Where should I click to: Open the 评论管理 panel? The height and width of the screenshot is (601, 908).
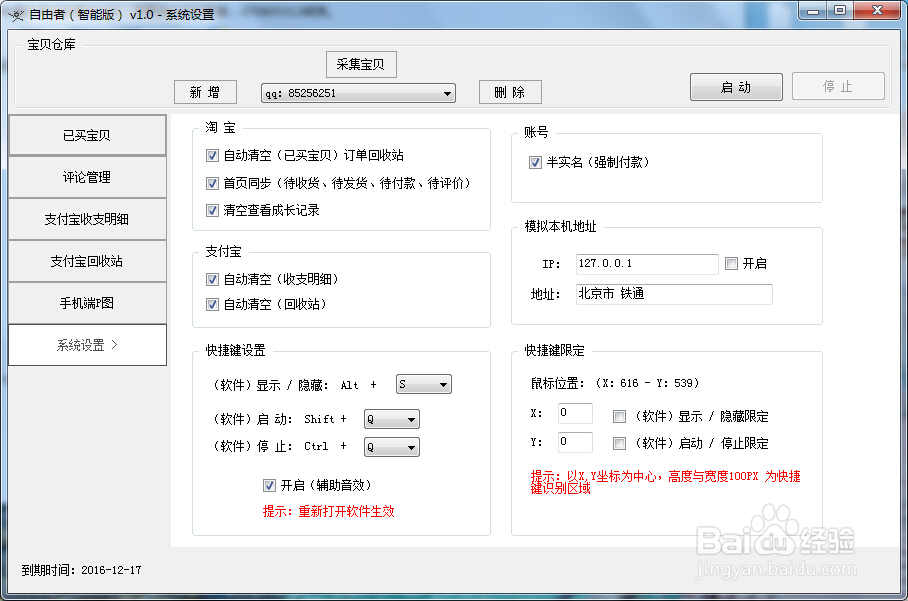coord(87,177)
